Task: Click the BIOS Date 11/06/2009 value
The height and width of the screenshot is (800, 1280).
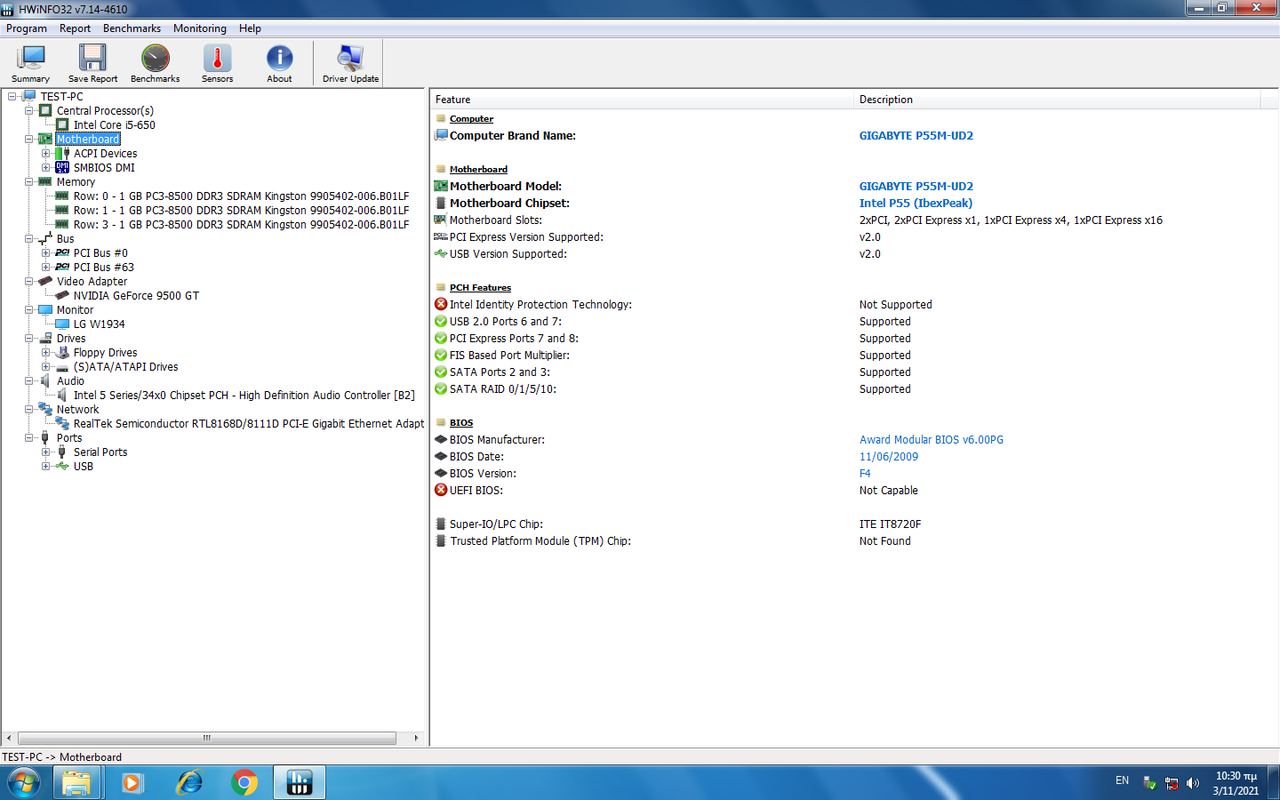Action: 888,457
